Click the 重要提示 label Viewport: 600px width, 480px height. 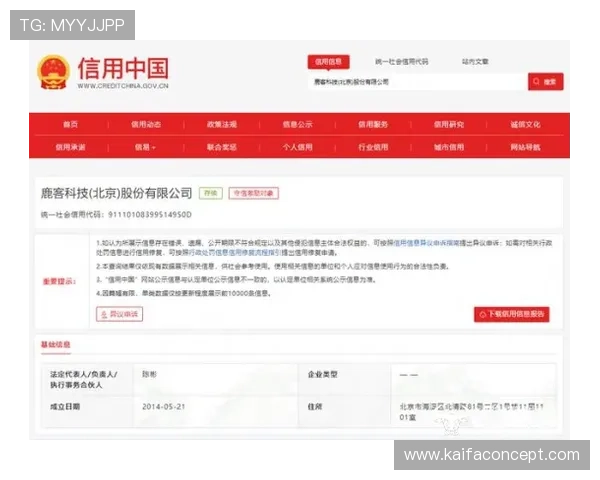point(59,282)
